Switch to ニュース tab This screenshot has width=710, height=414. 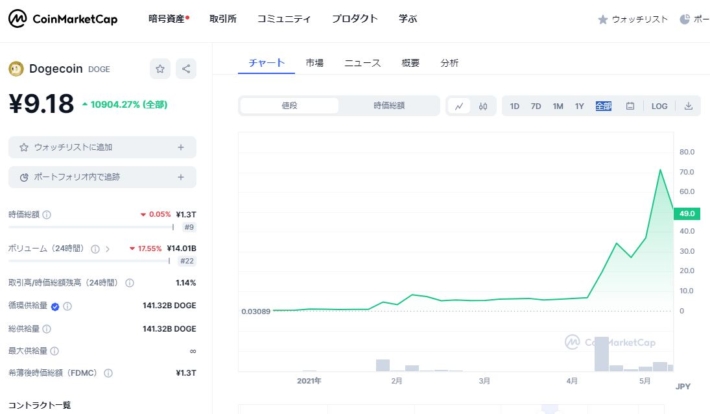362,63
